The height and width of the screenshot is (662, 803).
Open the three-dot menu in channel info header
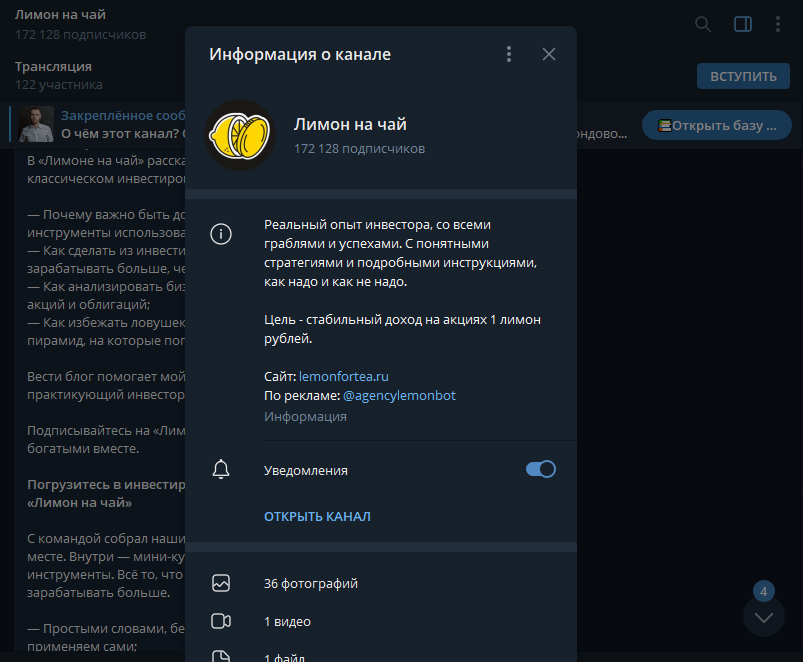509,54
